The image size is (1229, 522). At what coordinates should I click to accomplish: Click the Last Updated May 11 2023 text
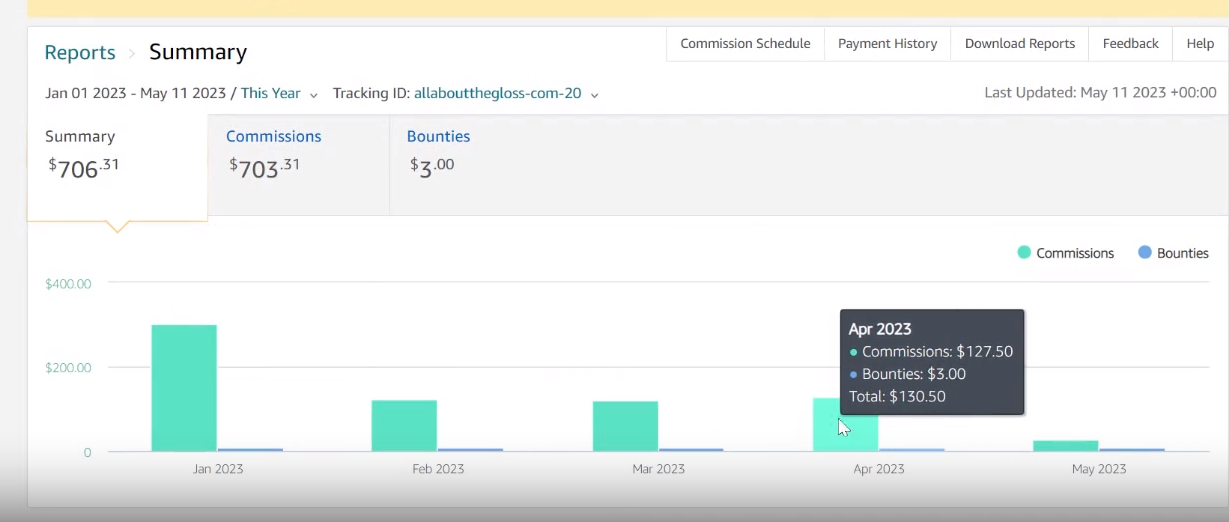[x=1101, y=92]
